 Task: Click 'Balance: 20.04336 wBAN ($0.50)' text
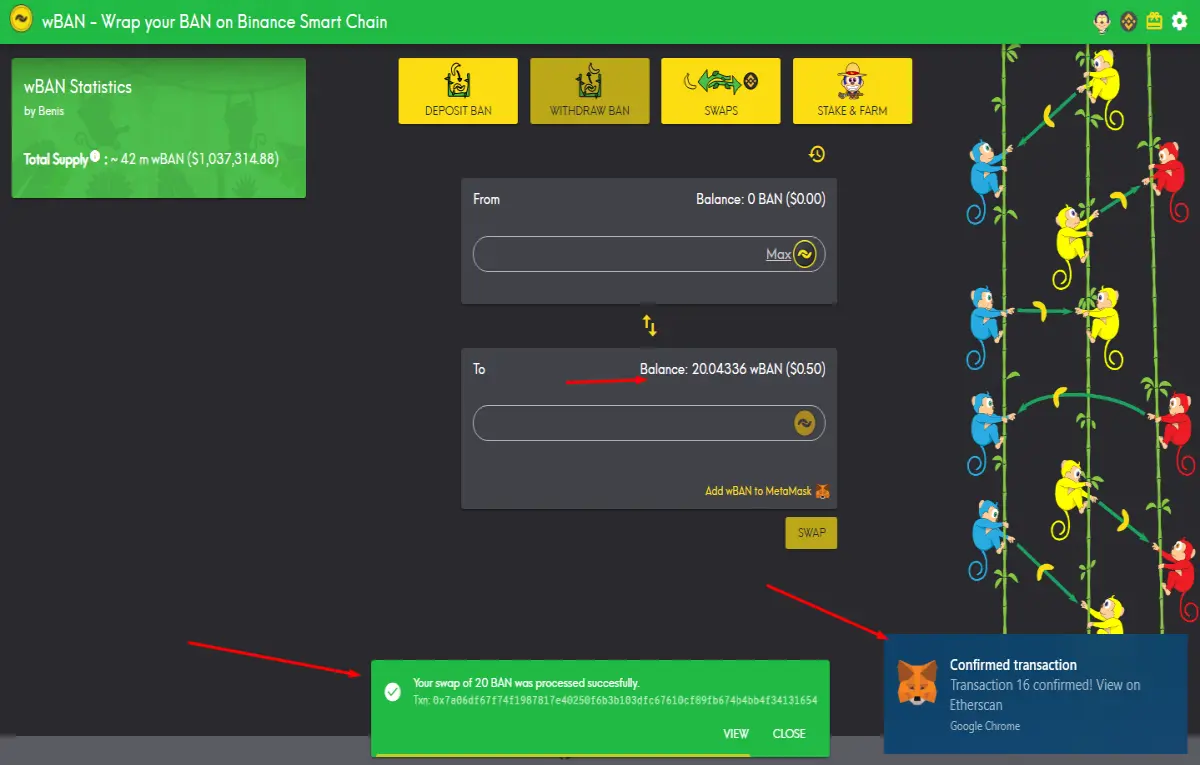tap(733, 369)
